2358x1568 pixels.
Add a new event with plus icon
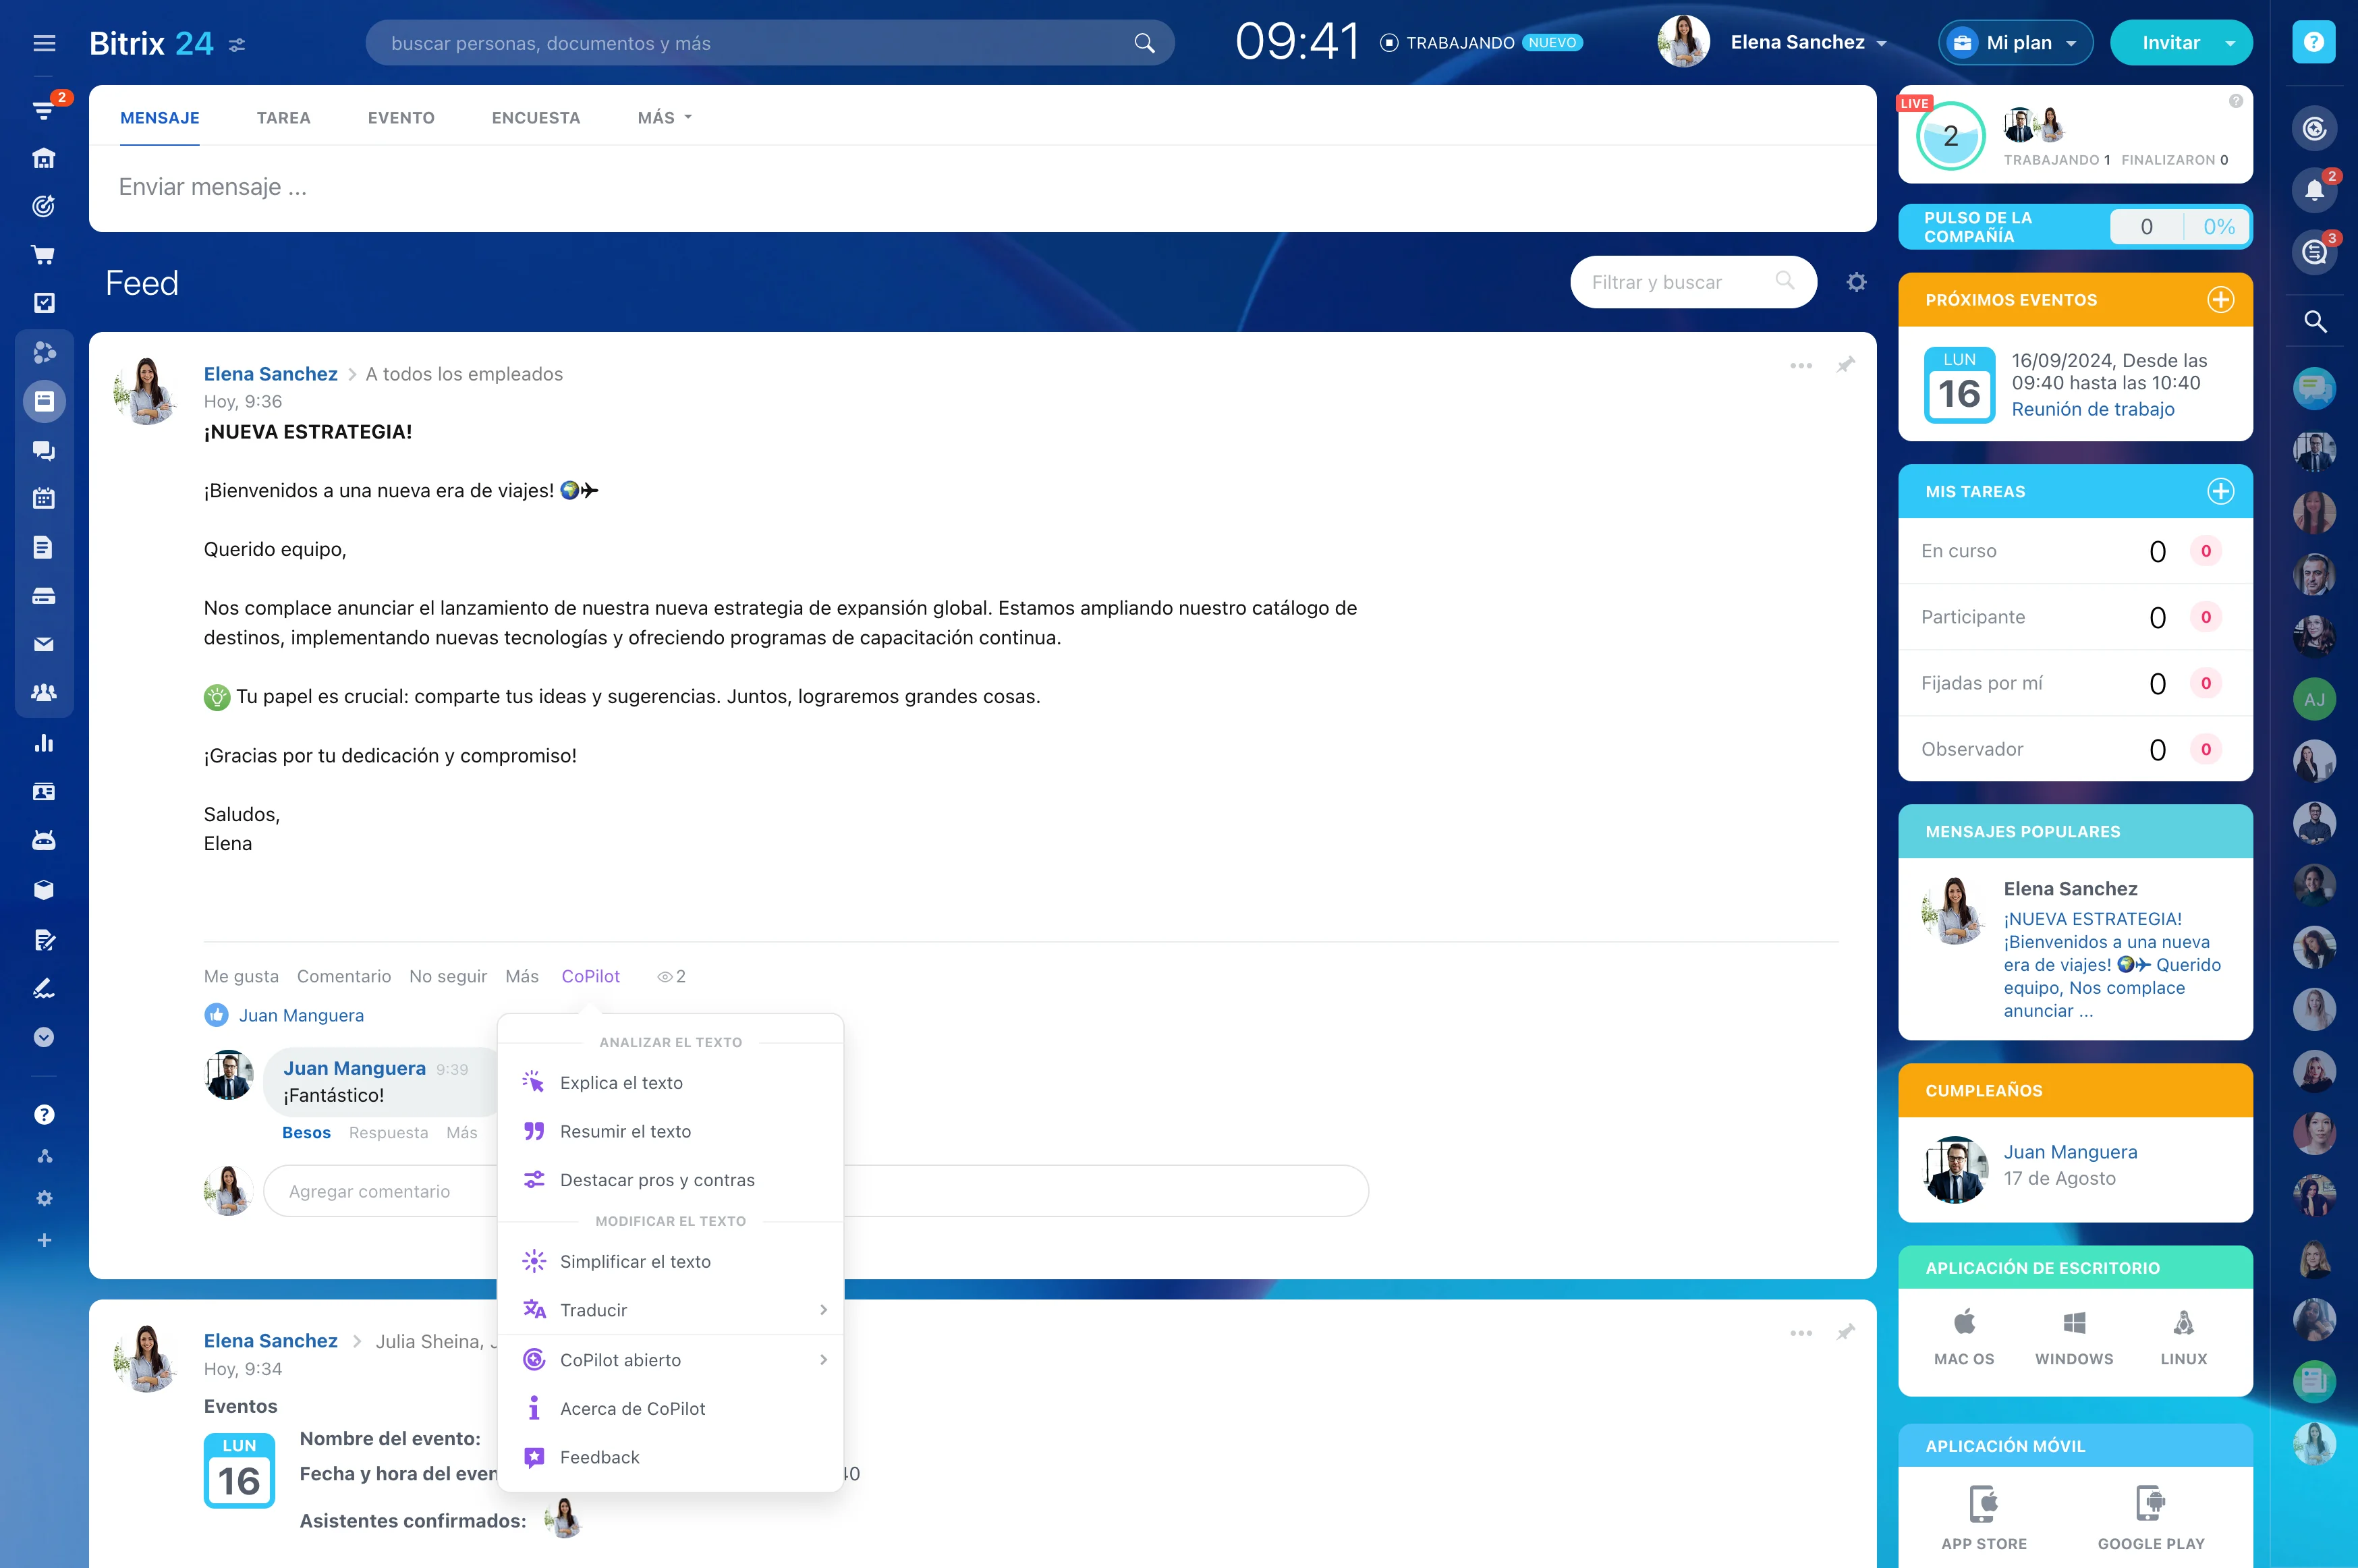coord(2220,300)
